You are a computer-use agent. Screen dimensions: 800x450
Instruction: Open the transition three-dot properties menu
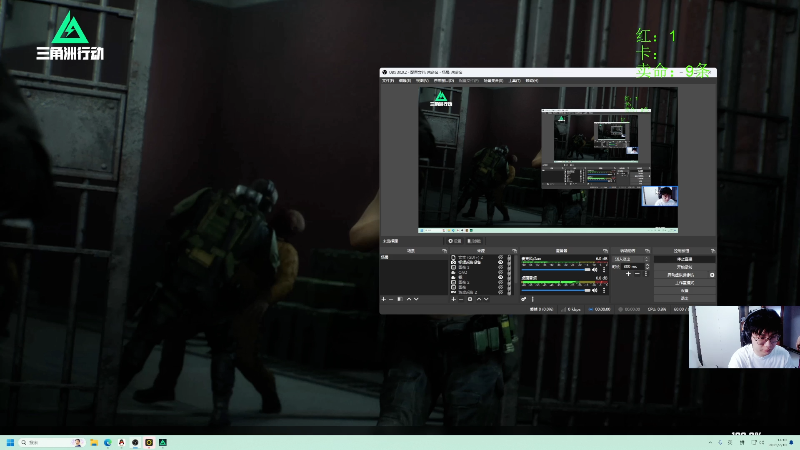click(x=646, y=274)
